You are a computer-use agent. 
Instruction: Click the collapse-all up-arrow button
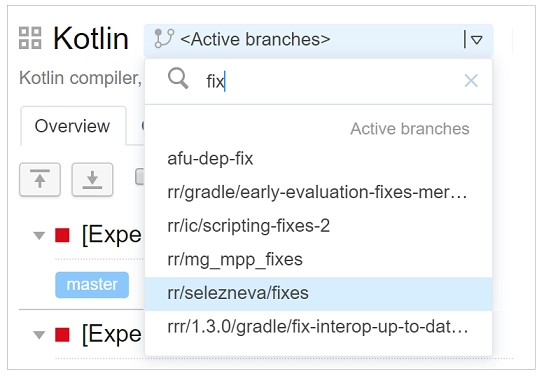coord(40,179)
